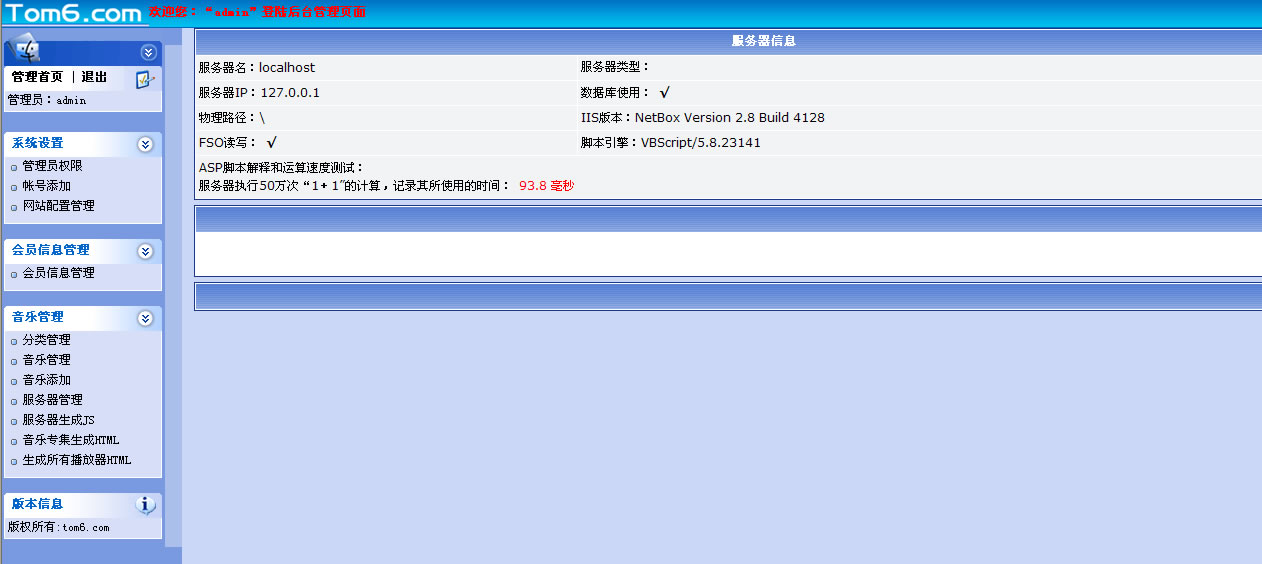Click the checkmark next to FSO读写

pyautogui.click(x=271, y=143)
